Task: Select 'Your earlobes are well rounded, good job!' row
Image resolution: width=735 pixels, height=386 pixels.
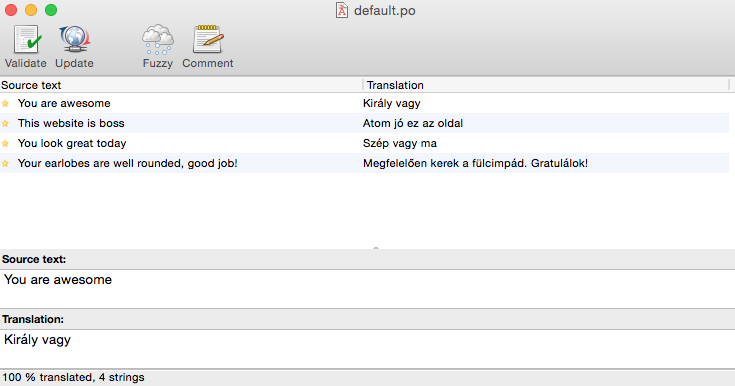Action: [364, 163]
